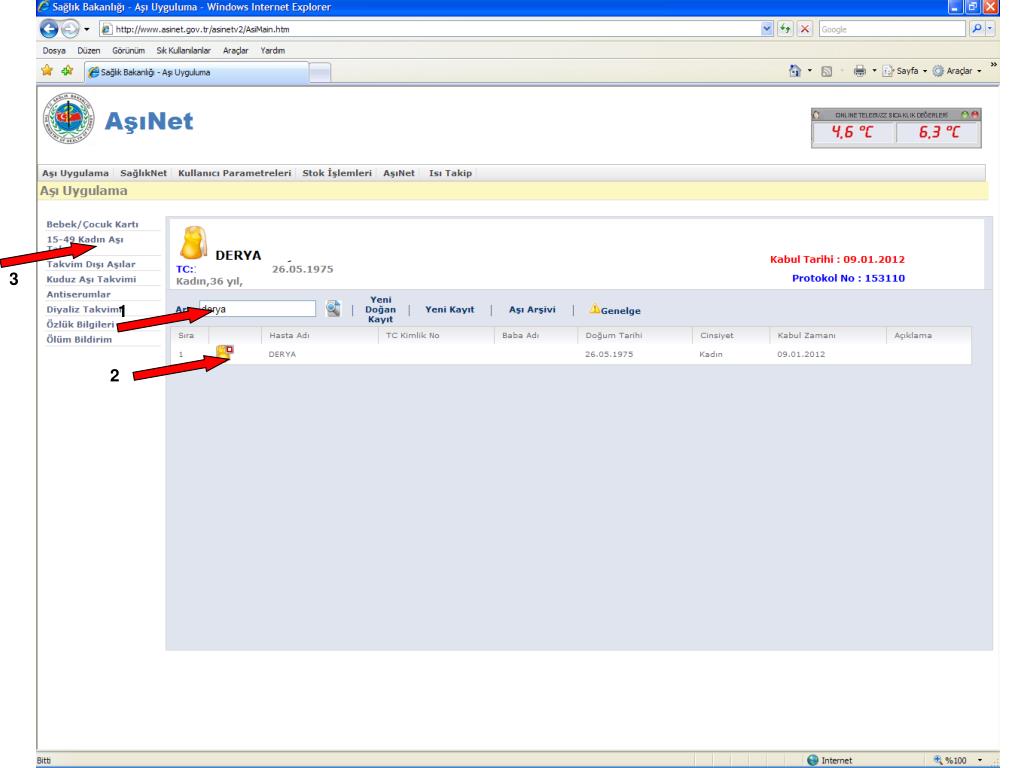The width and height of the screenshot is (1024, 768).
Task: Click the 6,3 °C temperature reading
Action: click(x=938, y=133)
